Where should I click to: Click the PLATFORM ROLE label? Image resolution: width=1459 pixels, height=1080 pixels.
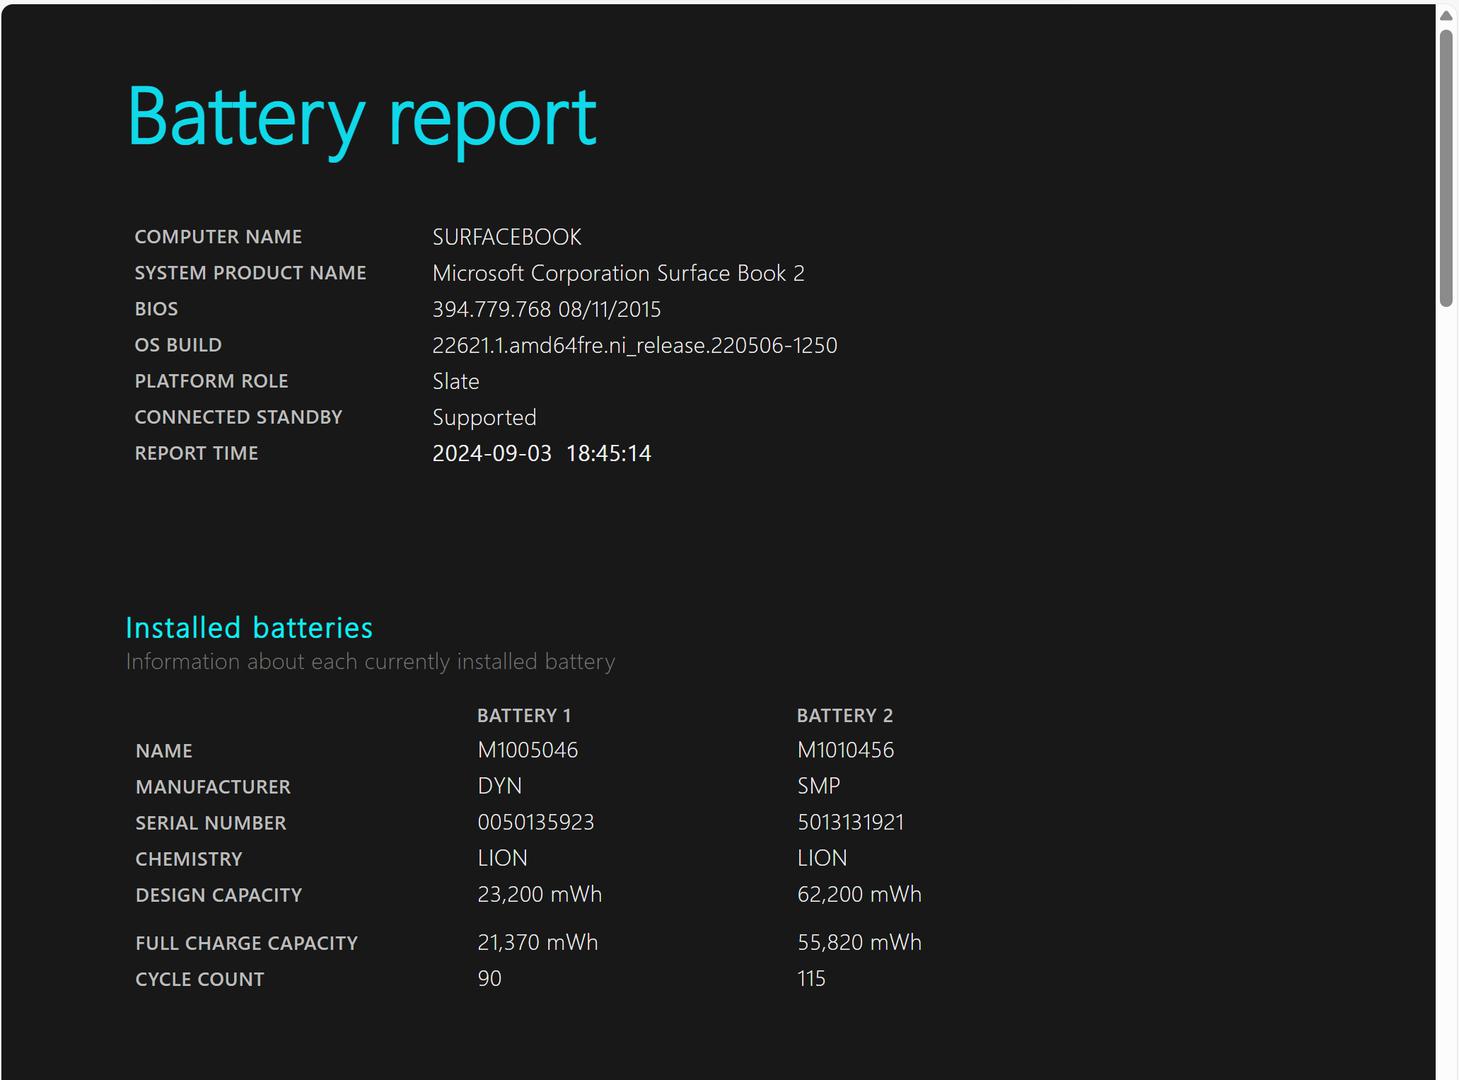tap(211, 381)
